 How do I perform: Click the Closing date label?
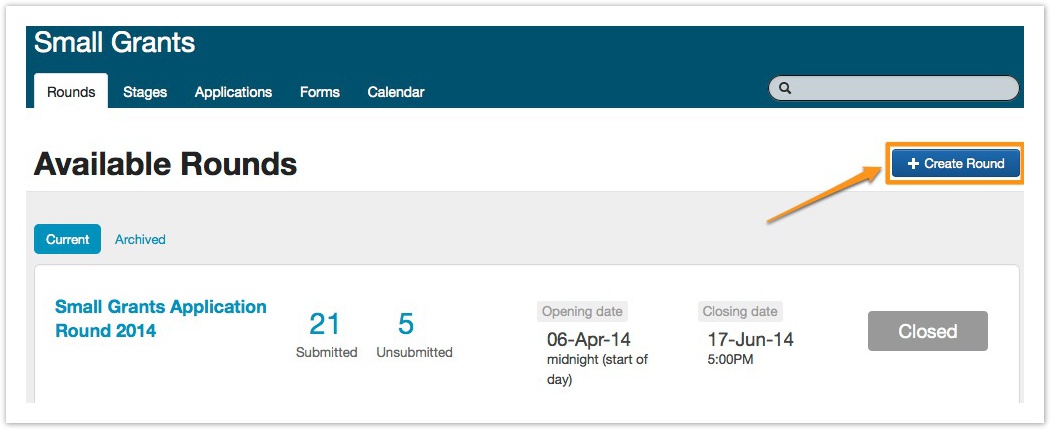[x=741, y=311]
